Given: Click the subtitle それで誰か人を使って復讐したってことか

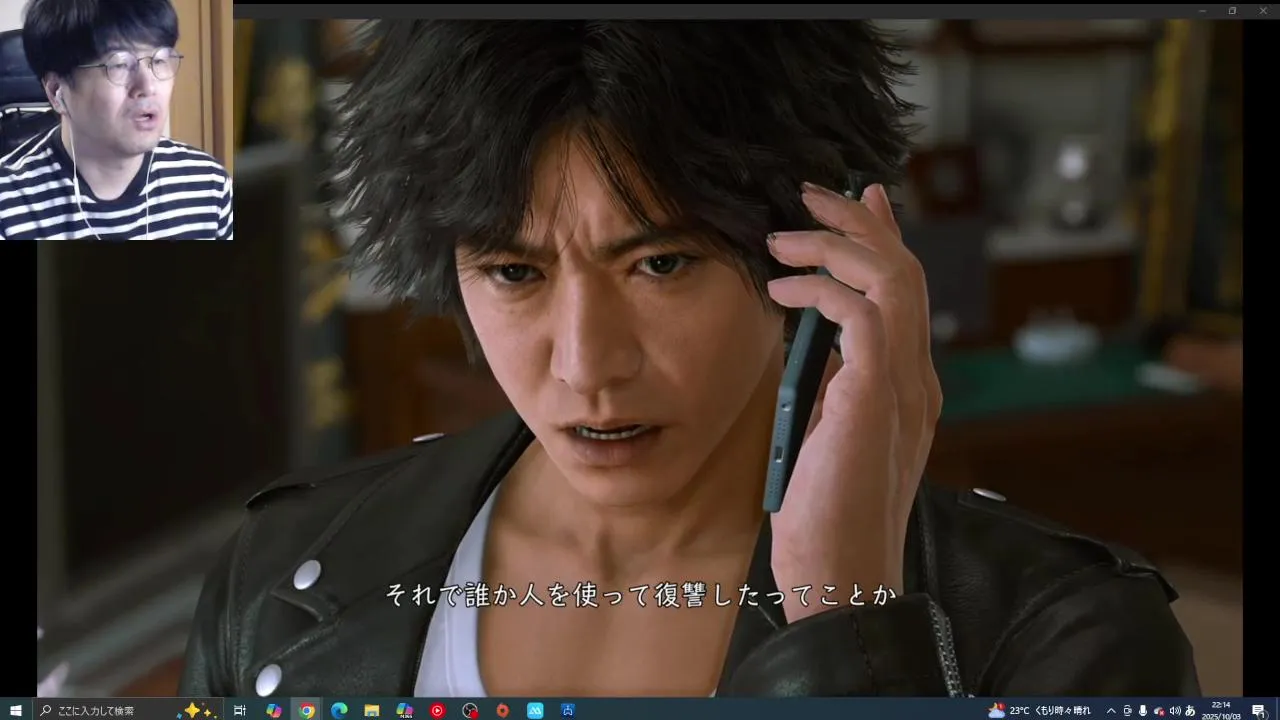Looking at the screenshot, I should coord(640,595).
